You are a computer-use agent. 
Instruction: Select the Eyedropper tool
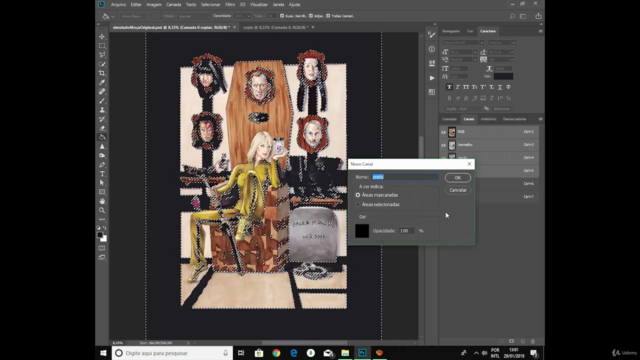coord(102,82)
